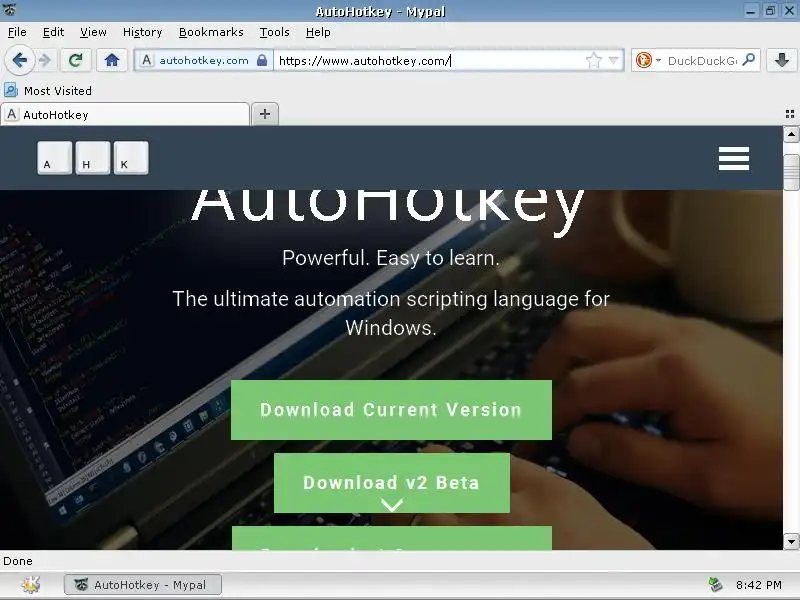Click the forward navigation arrow
Image resolution: width=800 pixels, height=600 pixels.
[45, 61]
